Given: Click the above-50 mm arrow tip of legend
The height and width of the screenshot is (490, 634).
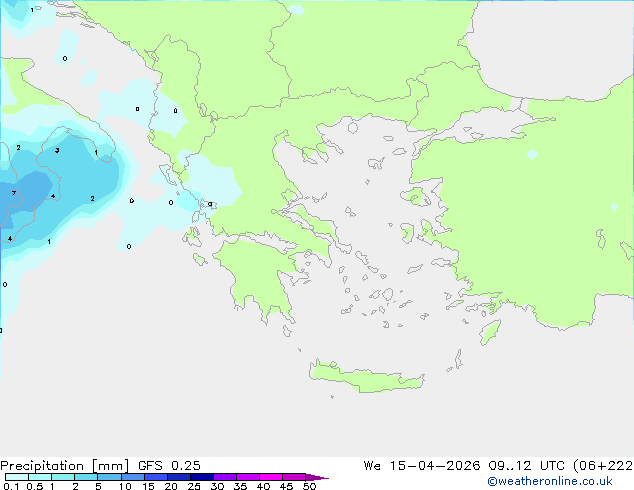Looking at the screenshot, I should coord(317,477).
